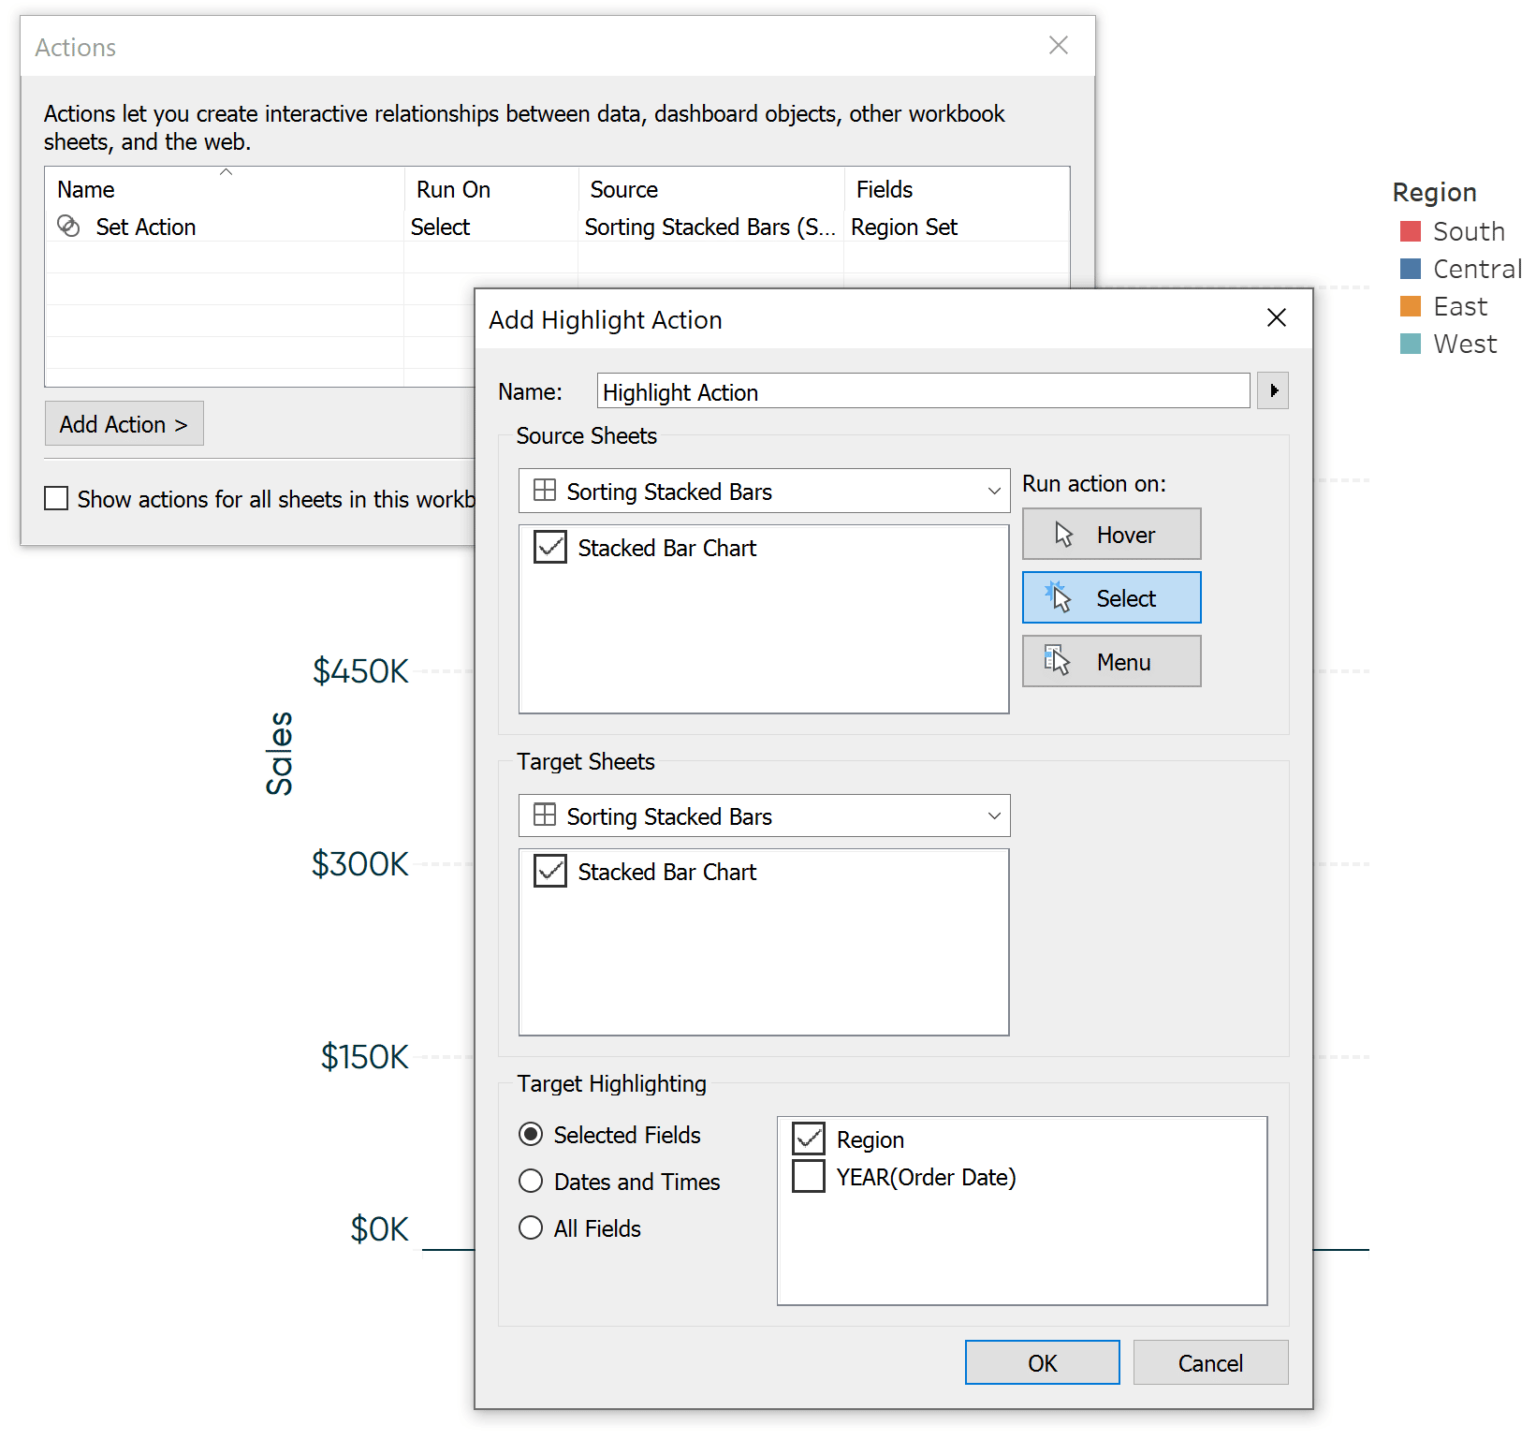Click the Highlight Action name field

[920, 391]
